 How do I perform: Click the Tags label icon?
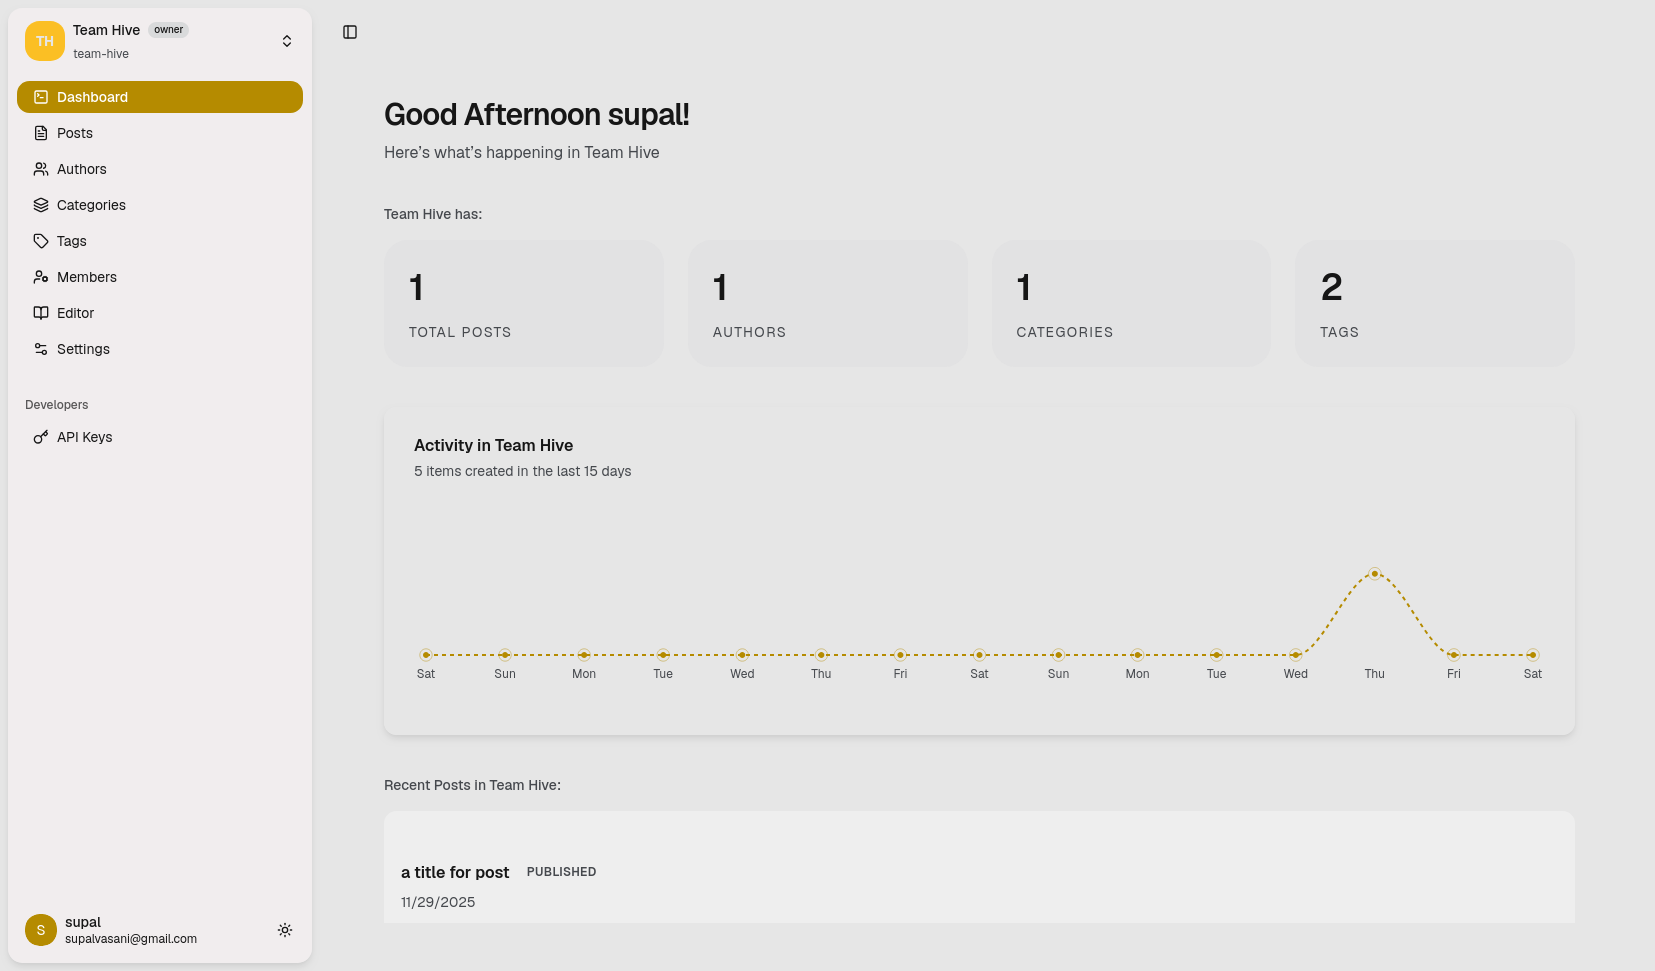pos(41,241)
